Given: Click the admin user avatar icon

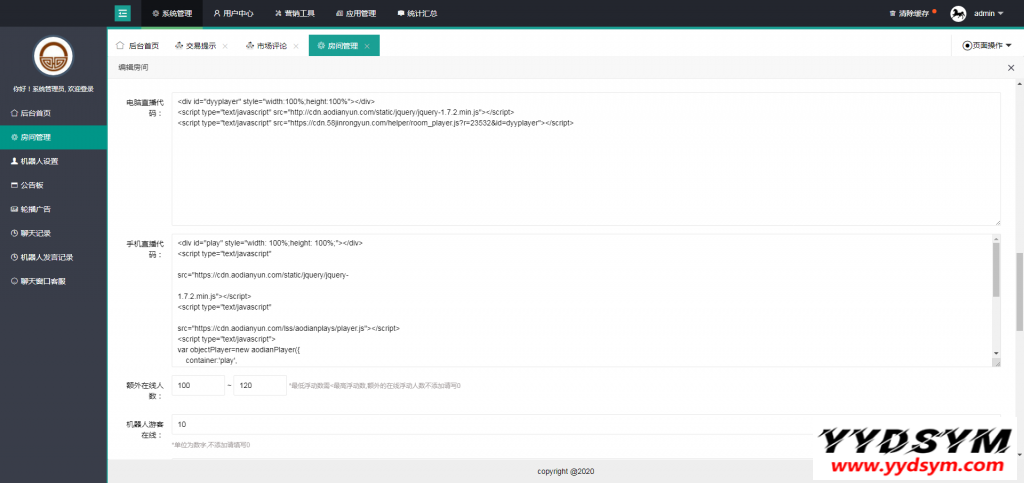Looking at the screenshot, I should coord(957,14).
